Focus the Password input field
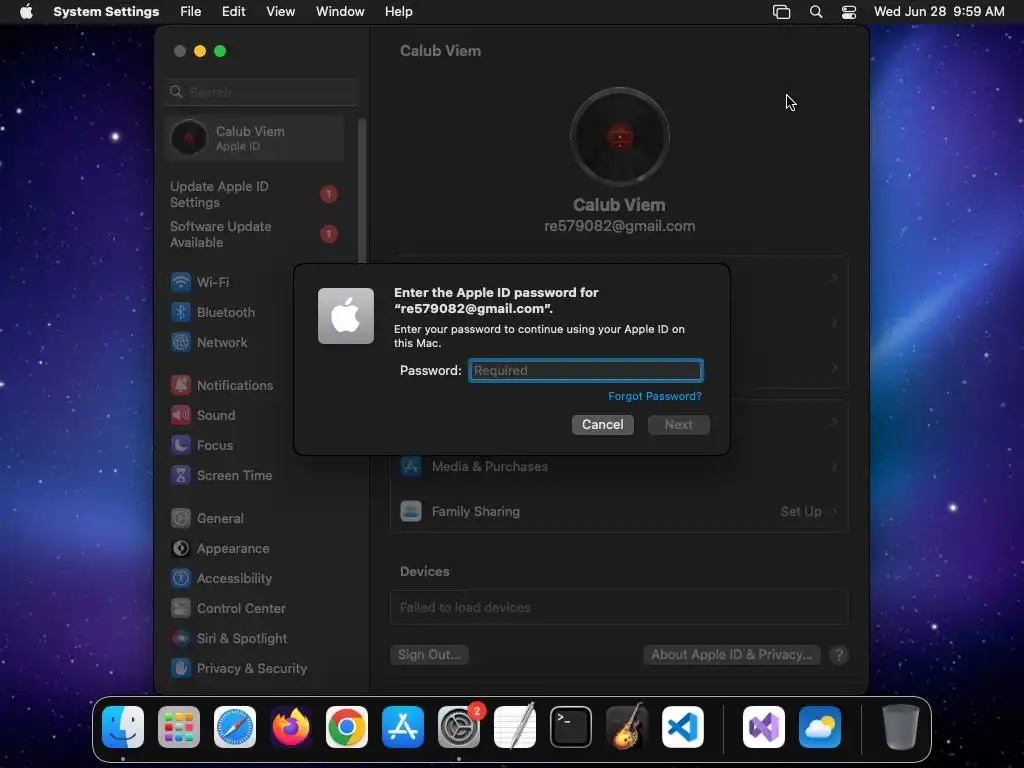 tap(586, 370)
